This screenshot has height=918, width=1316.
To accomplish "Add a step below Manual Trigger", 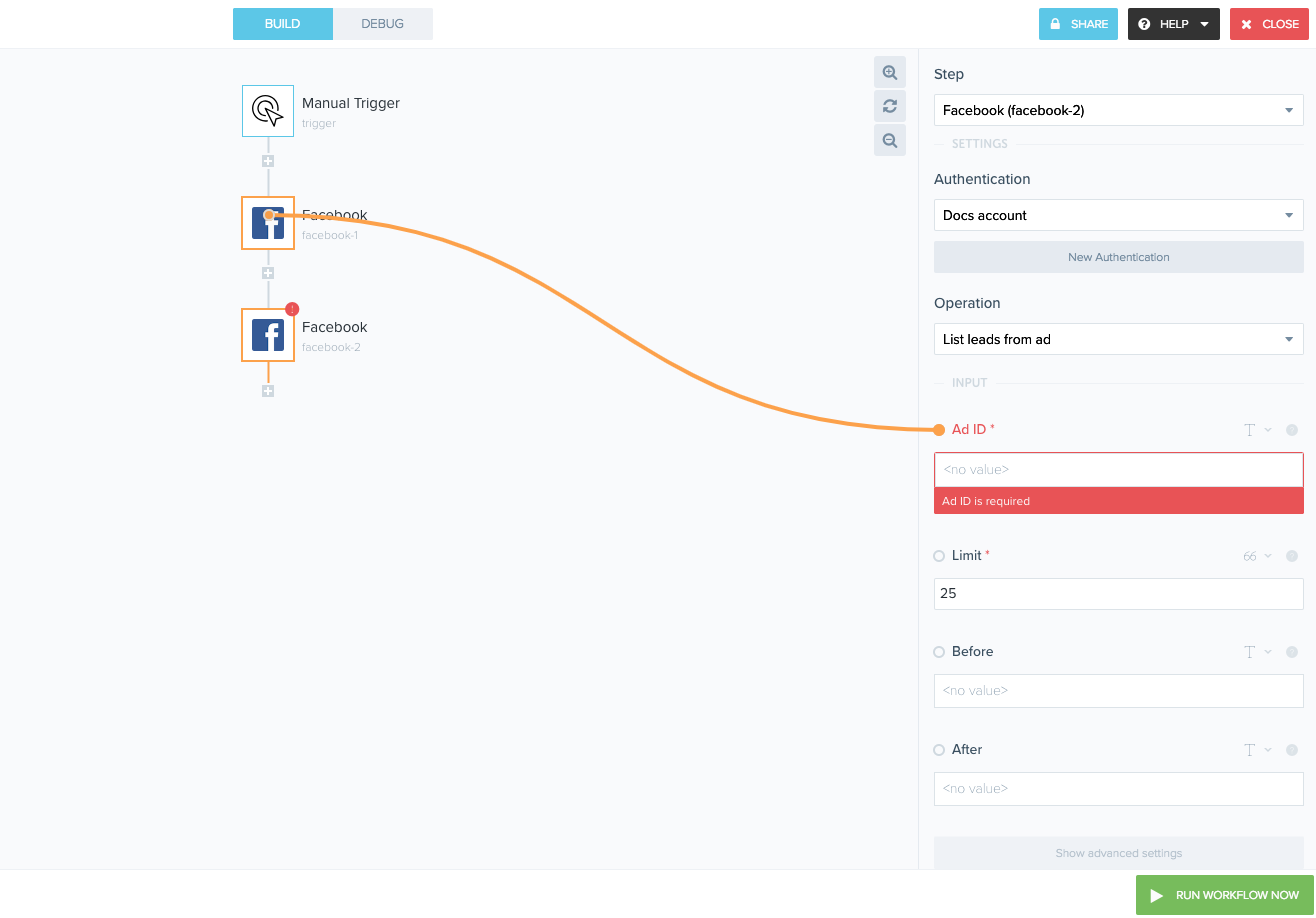I will pos(268,161).
